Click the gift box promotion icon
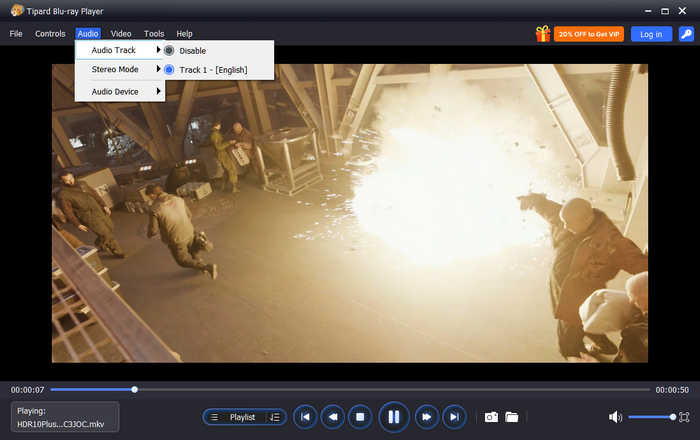700x440 pixels. click(x=543, y=34)
